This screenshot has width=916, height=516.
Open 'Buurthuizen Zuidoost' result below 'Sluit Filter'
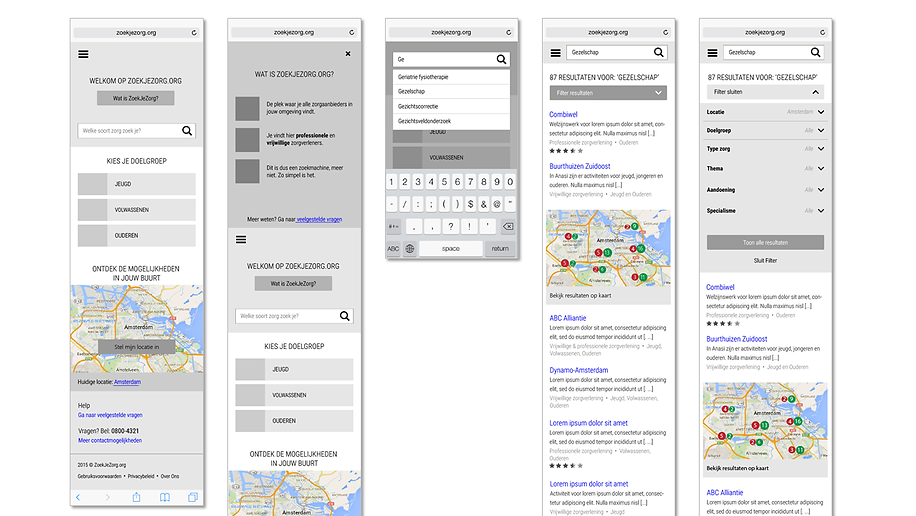point(737,339)
